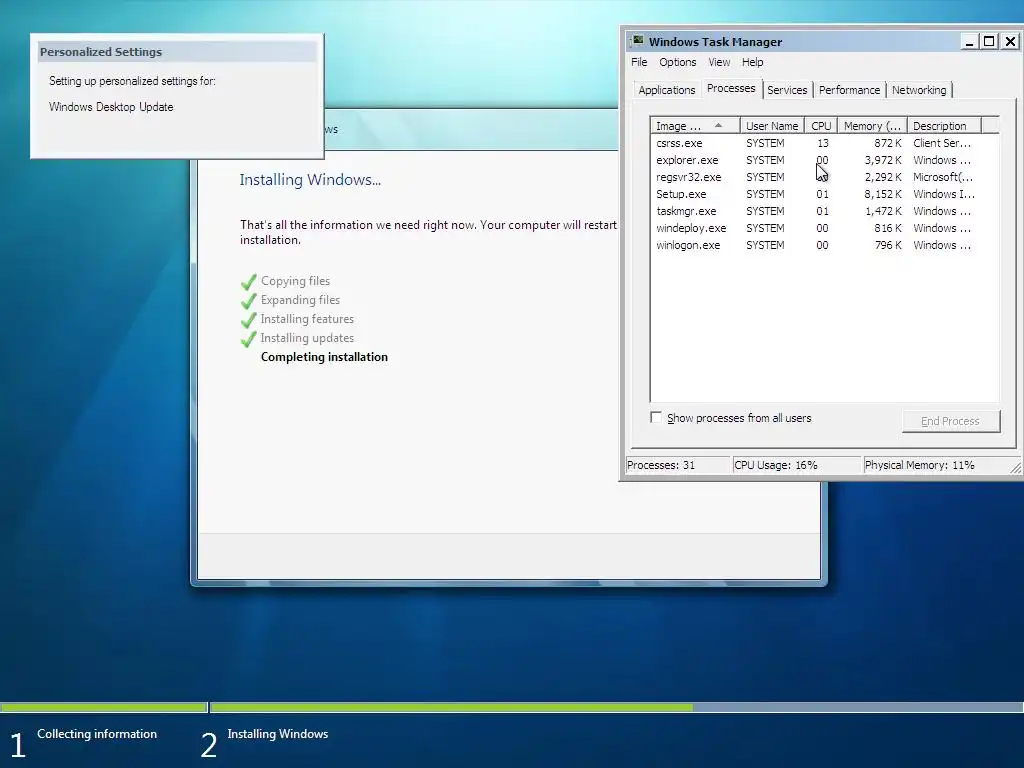Click the 872 K memory value
The height and width of the screenshot is (768, 1024).
click(x=888, y=143)
